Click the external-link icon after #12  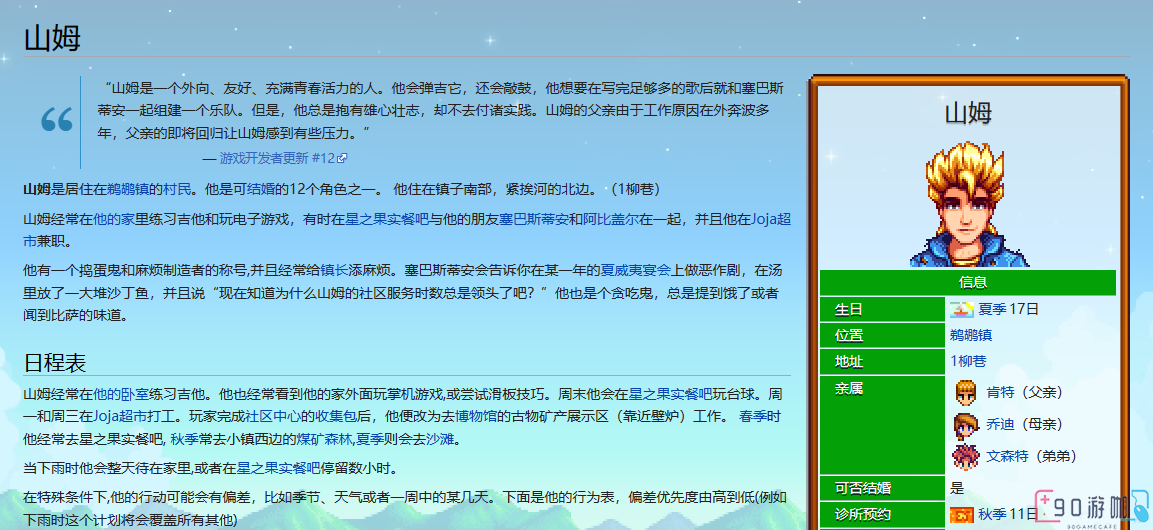point(342,158)
